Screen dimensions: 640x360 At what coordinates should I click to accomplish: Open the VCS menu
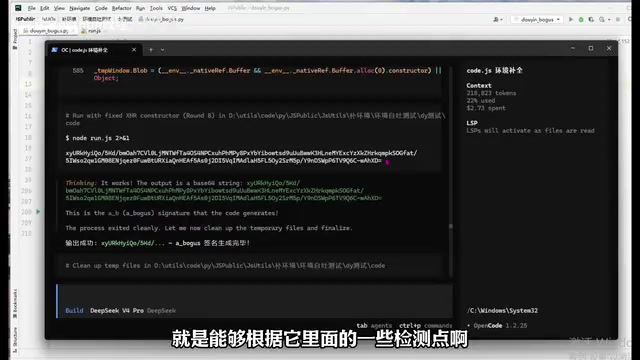[172, 8]
